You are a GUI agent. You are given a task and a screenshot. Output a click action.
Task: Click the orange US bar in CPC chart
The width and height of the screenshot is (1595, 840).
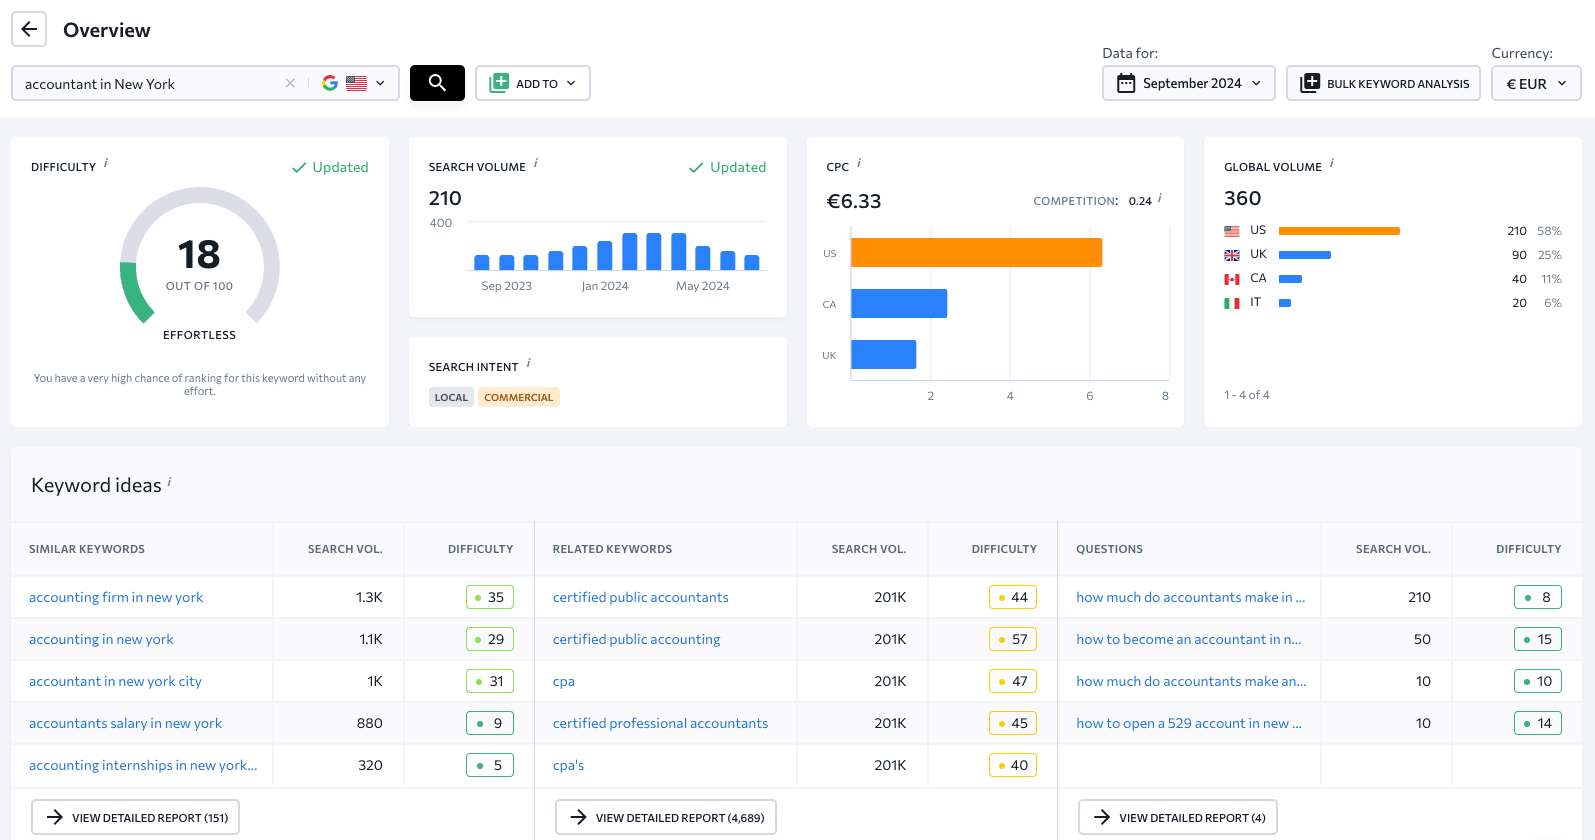click(975, 252)
